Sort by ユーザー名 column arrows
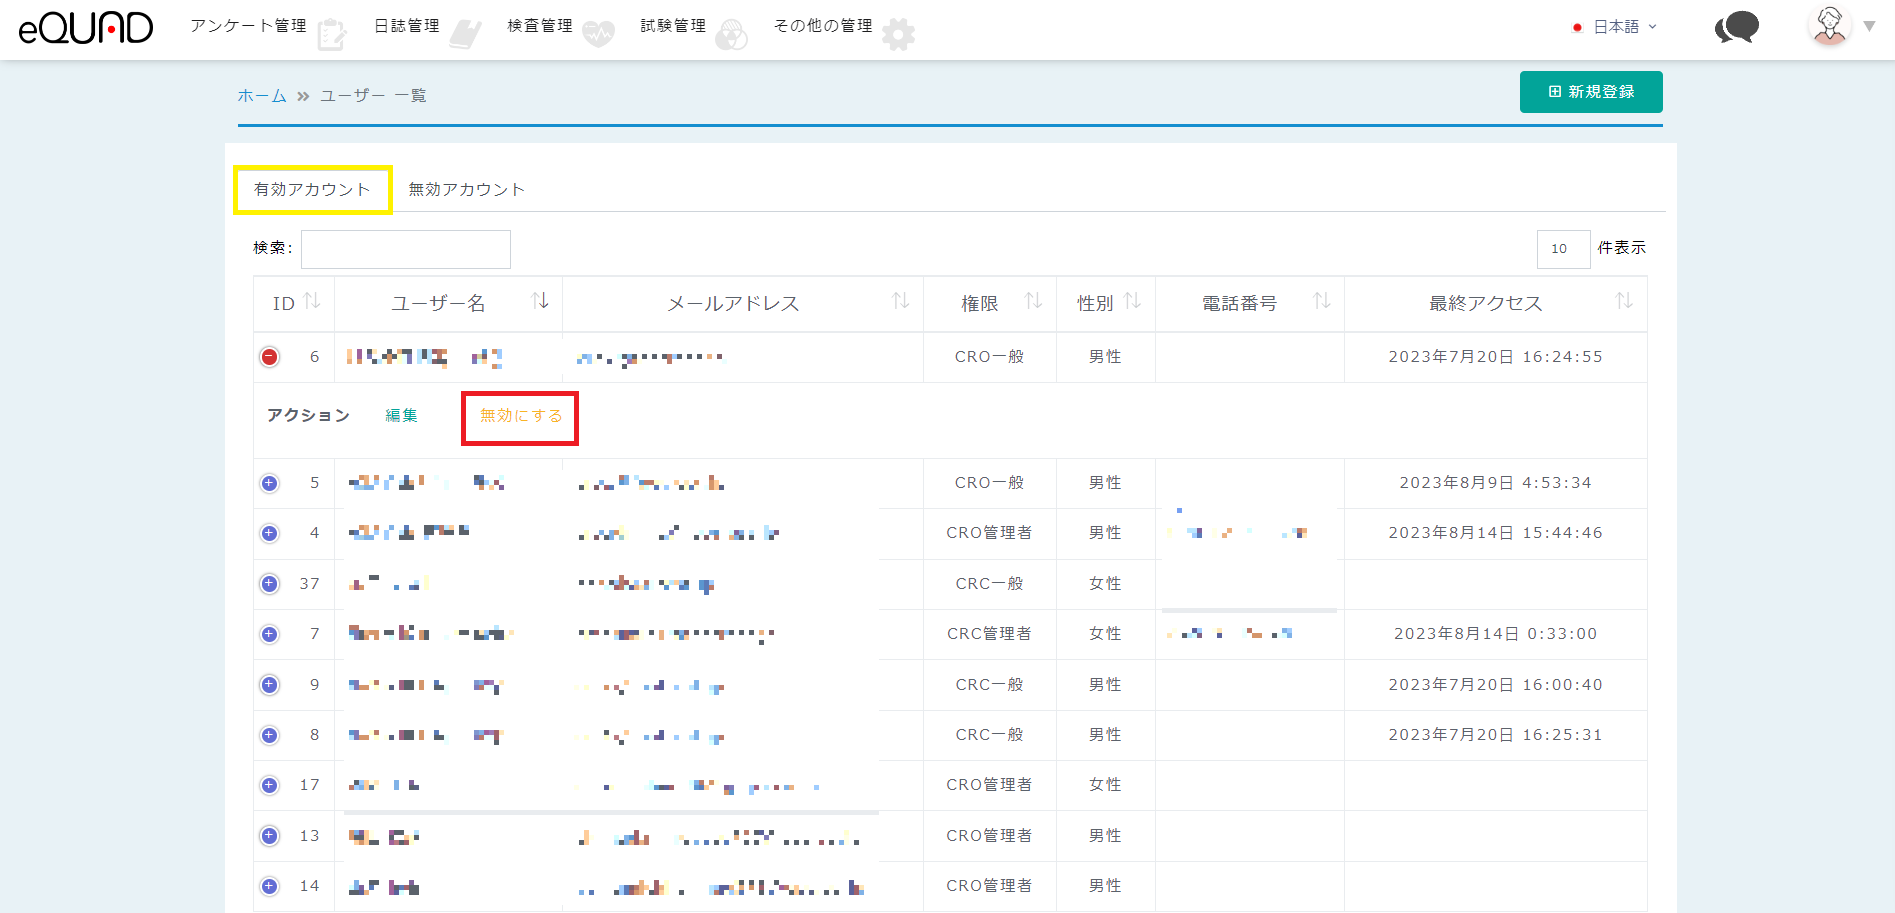The height and width of the screenshot is (913, 1895). 540,302
